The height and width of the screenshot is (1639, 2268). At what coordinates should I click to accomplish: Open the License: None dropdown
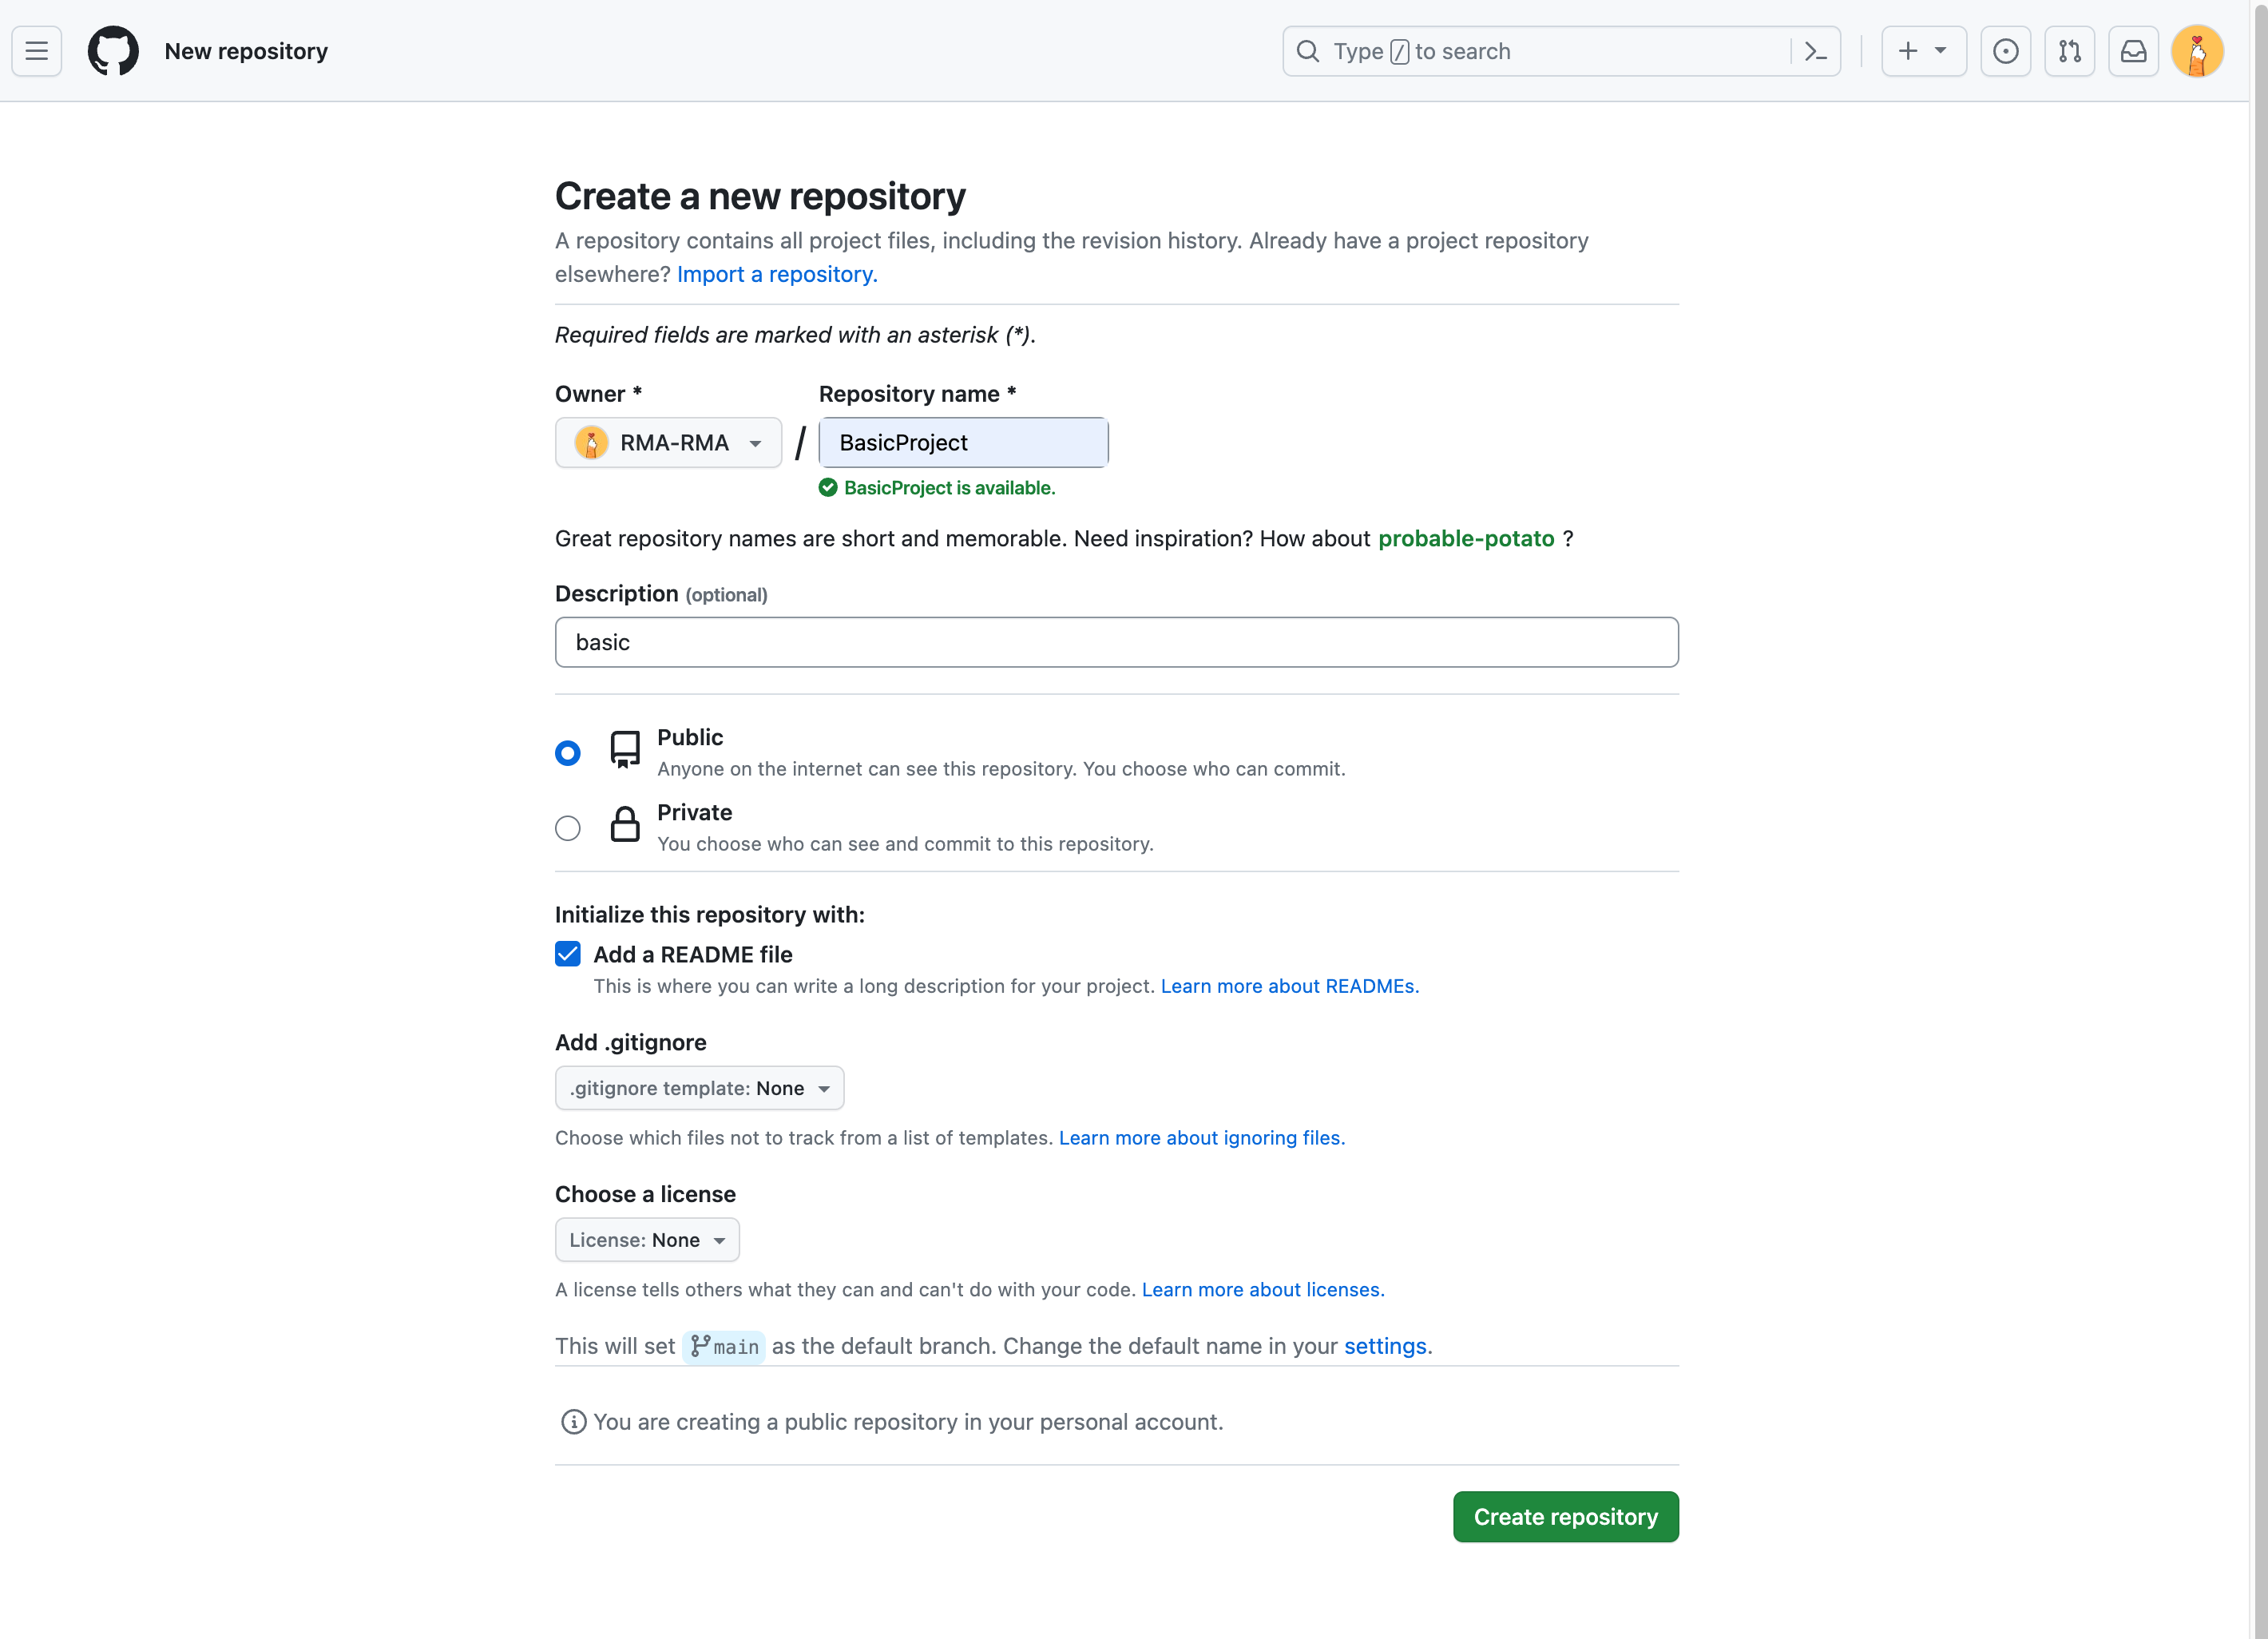click(x=646, y=1240)
